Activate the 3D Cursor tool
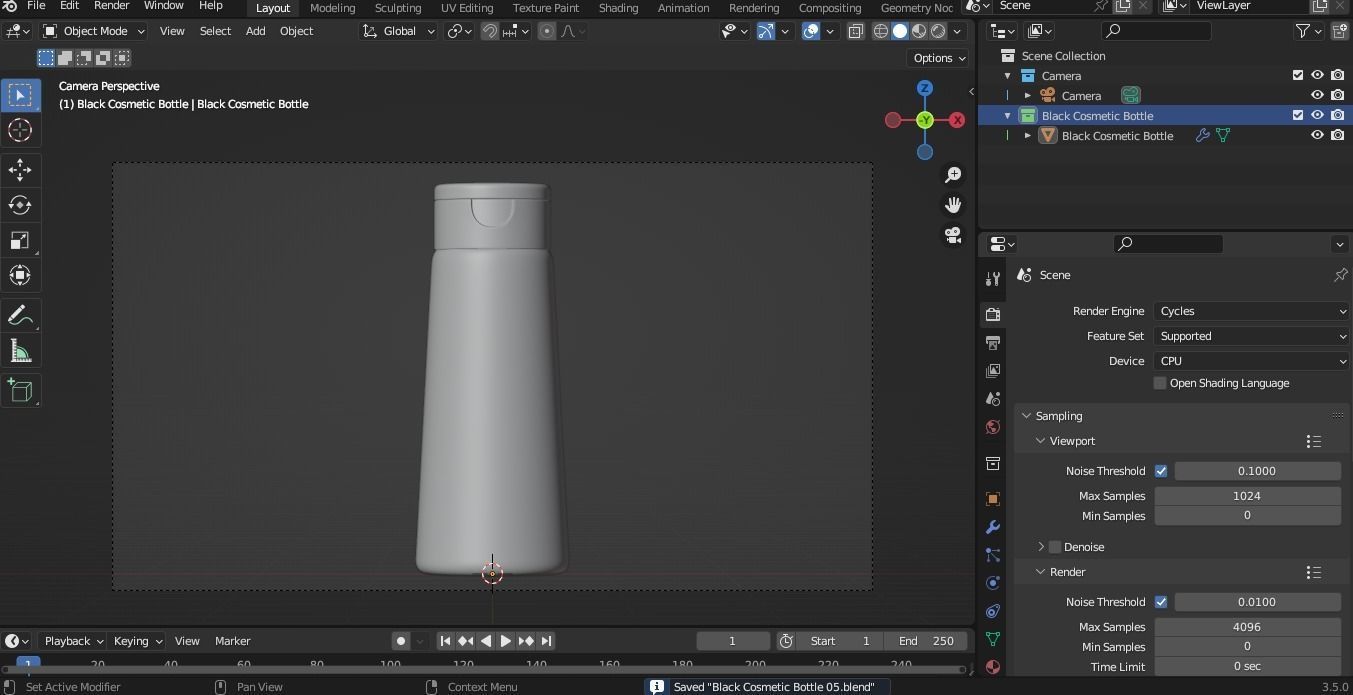The height and width of the screenshot is (695, 1353). tap(20, 130)
